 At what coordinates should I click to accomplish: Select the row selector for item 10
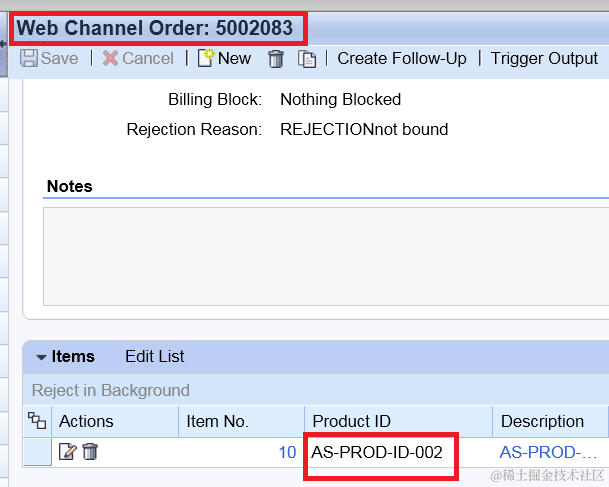click(x=37, y=452)
